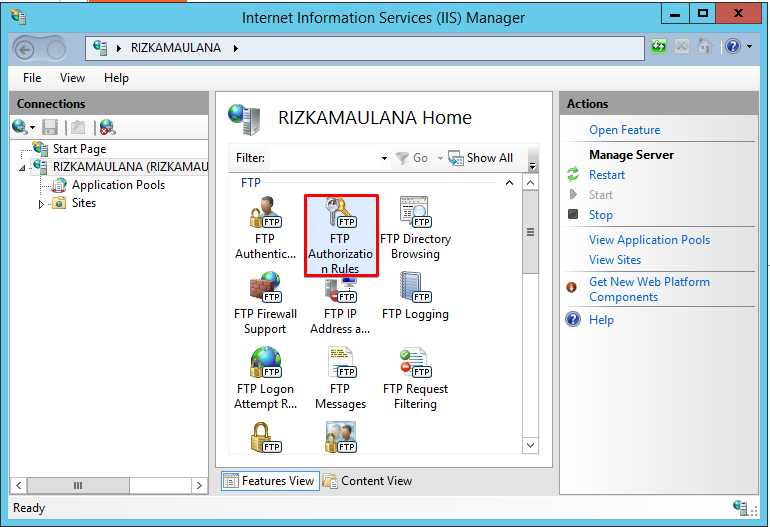Open FTP Messages feature icon
The width and height of the screenshot is (770, 527).
coord(340,378)
